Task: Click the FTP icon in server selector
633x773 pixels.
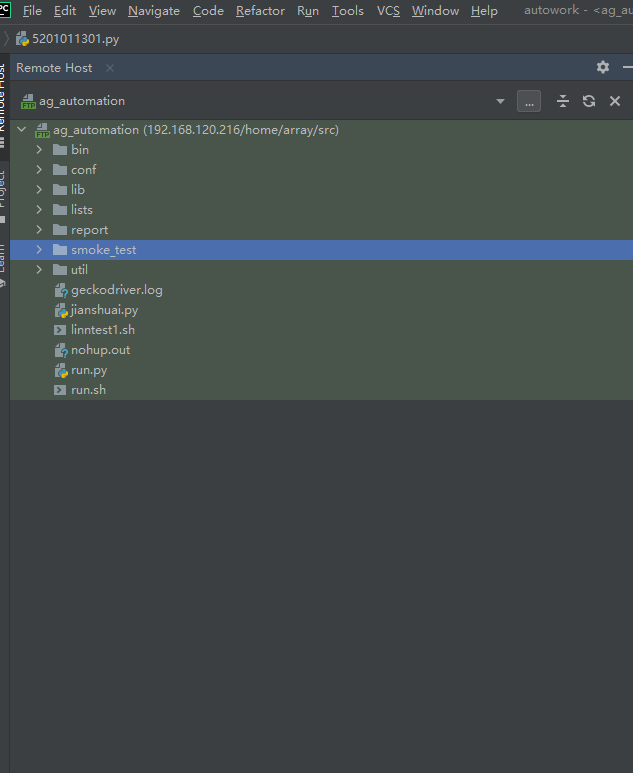Action: click(x=29, y=102)
